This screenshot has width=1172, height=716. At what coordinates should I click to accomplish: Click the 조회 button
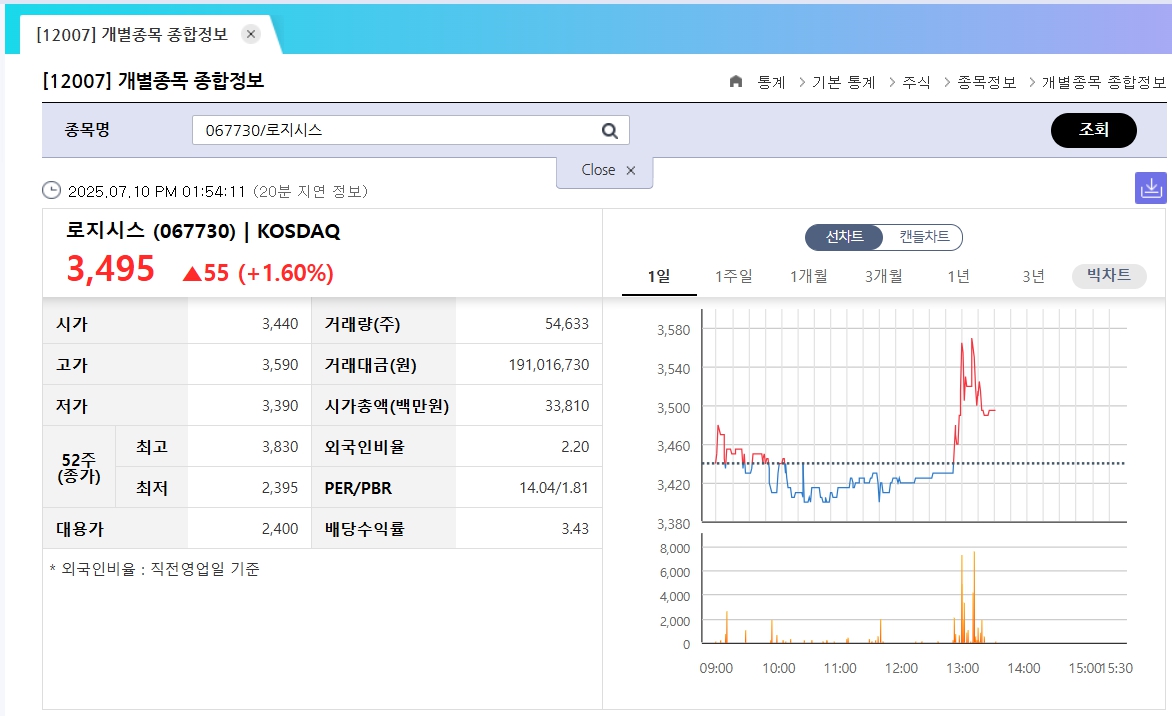click(x=1094, y=130)
